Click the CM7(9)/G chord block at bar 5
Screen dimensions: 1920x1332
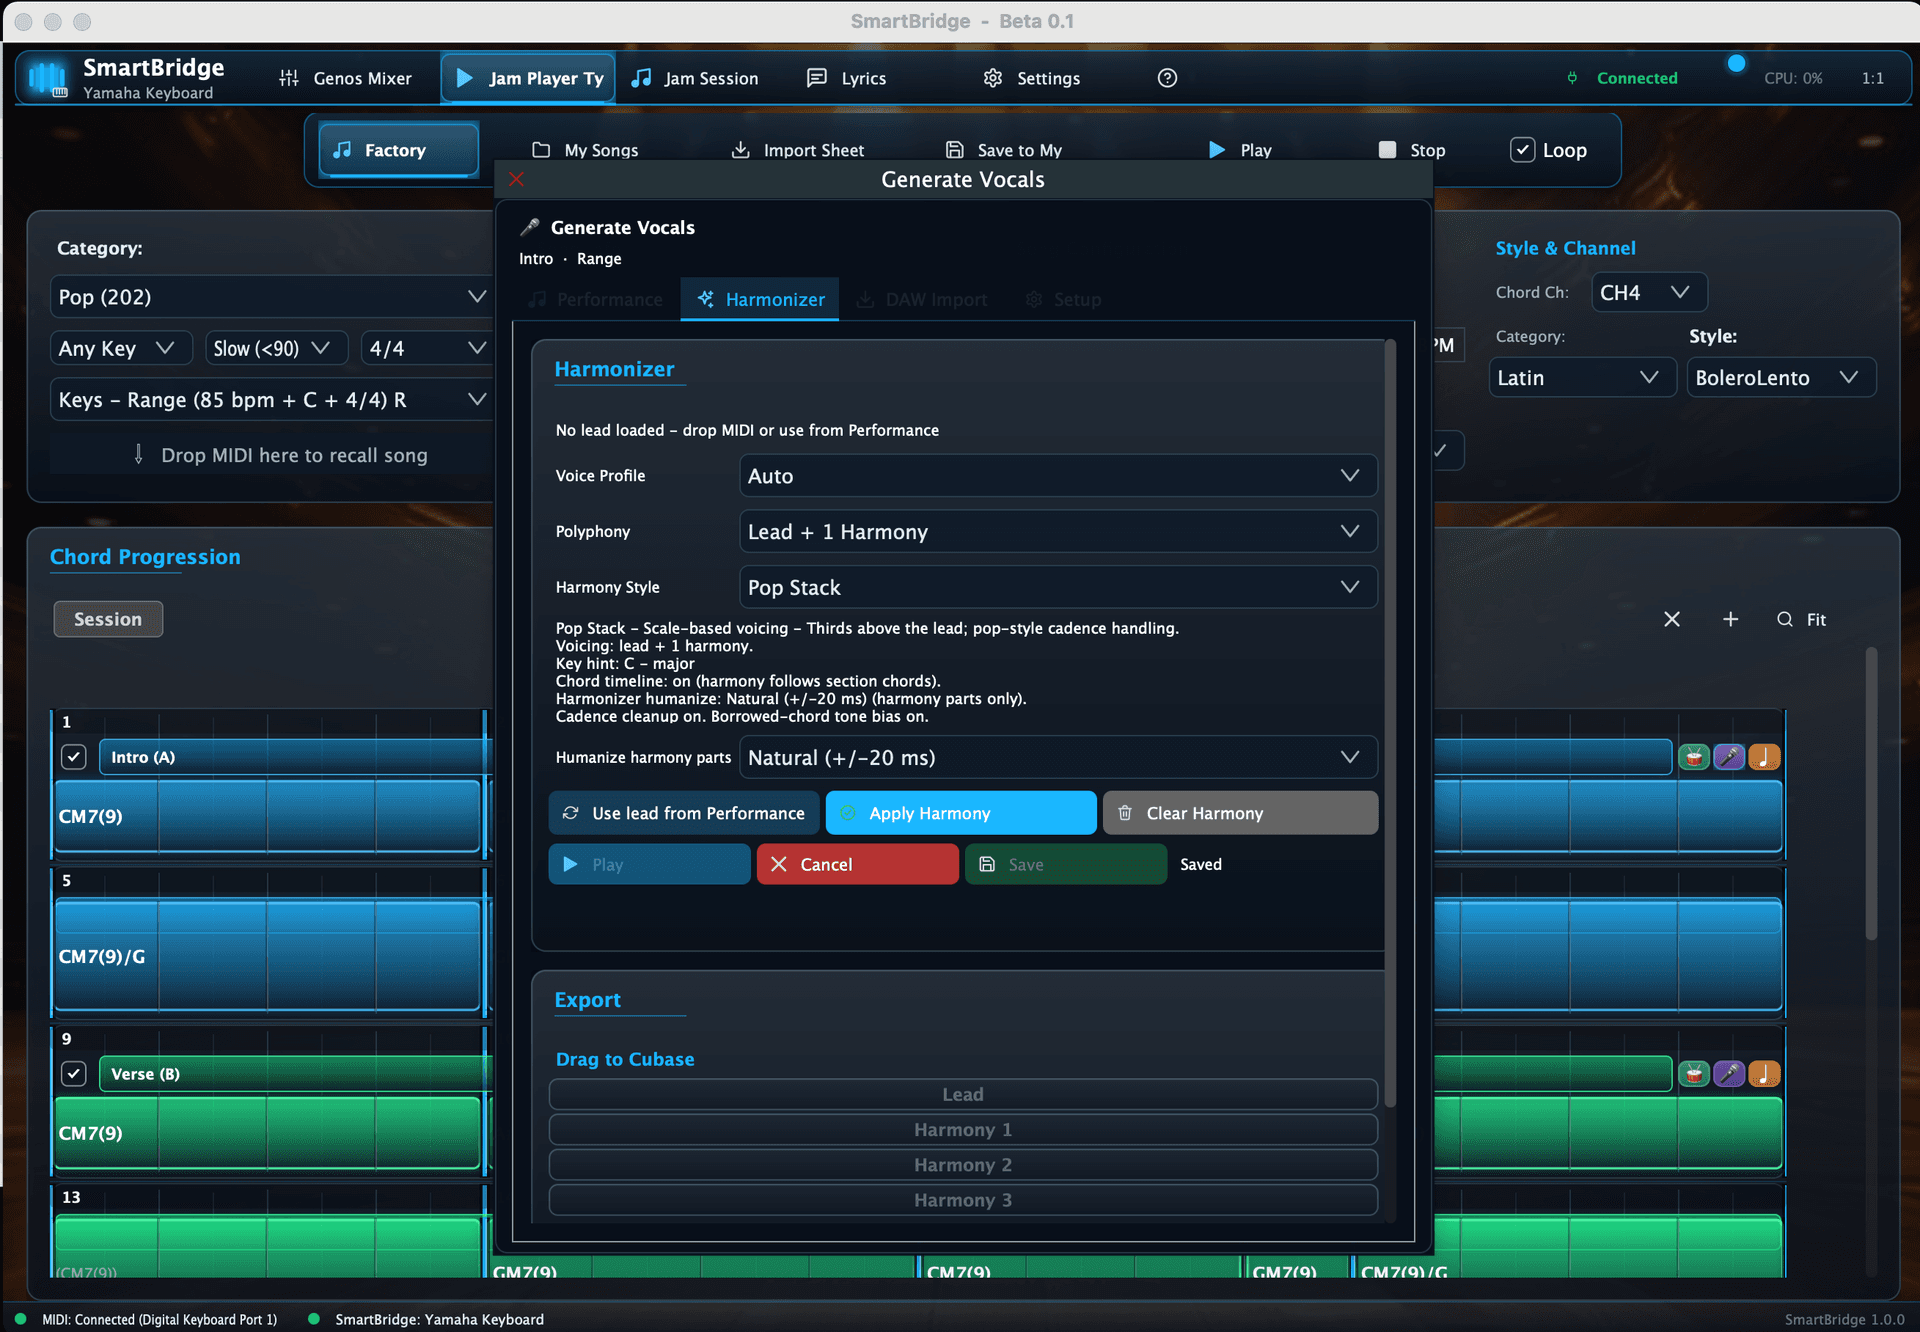pyautogui.click(x=268, y=956)
